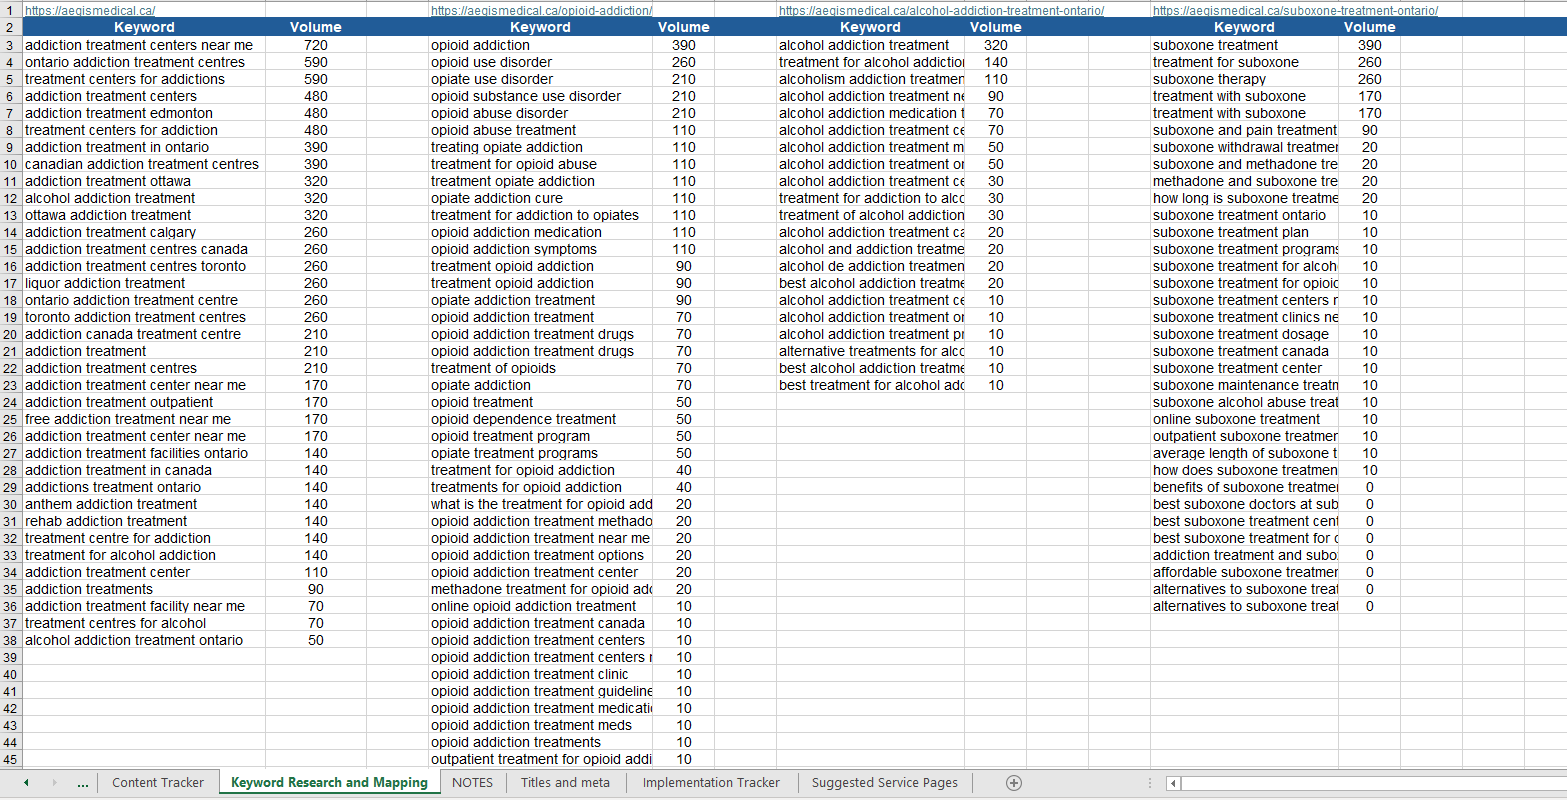
Task: Select cell 'anthem addiction treatment'
Action: [144, 504]
